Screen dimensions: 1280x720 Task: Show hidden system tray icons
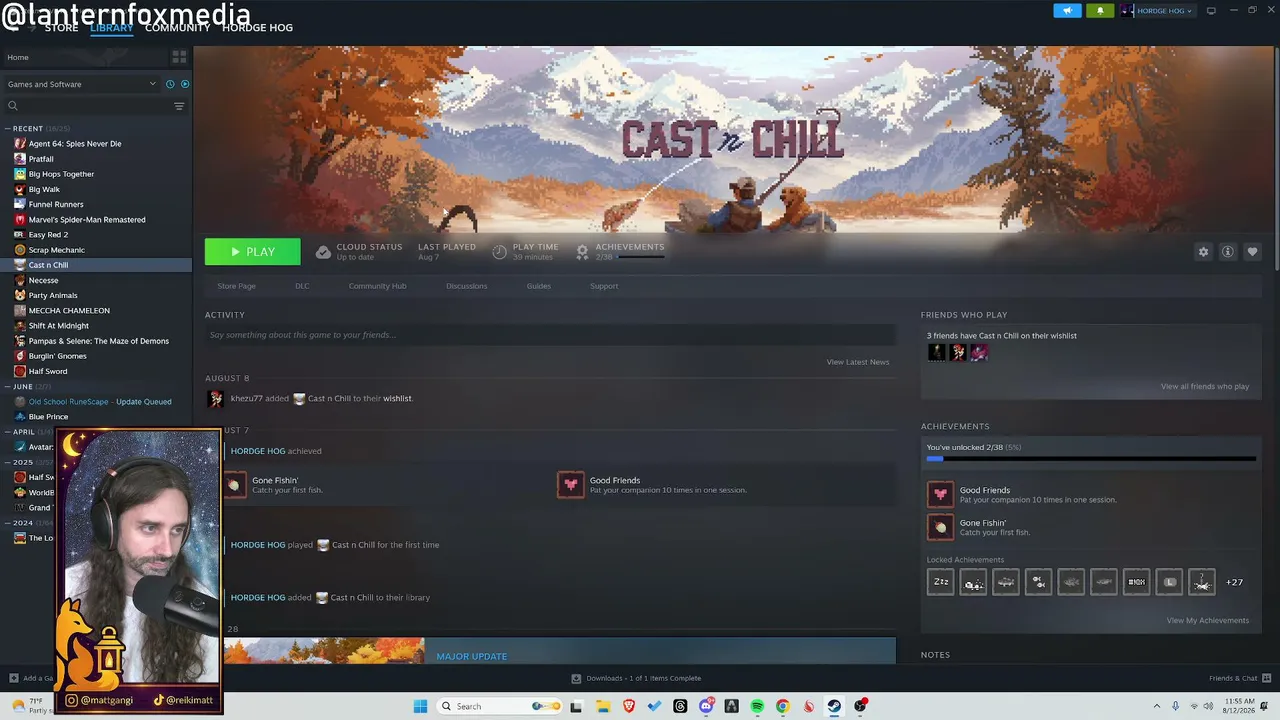click(x=1157, y=707)
